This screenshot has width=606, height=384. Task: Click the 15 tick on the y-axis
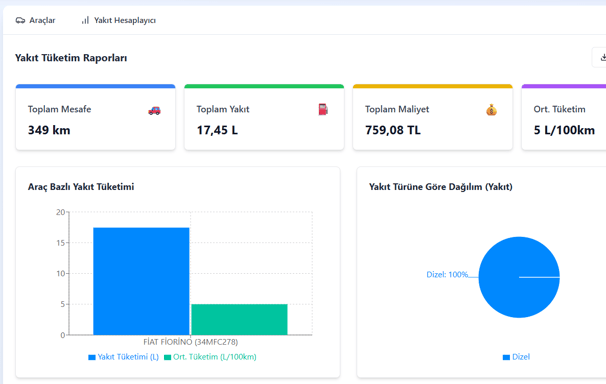[61, 243]
